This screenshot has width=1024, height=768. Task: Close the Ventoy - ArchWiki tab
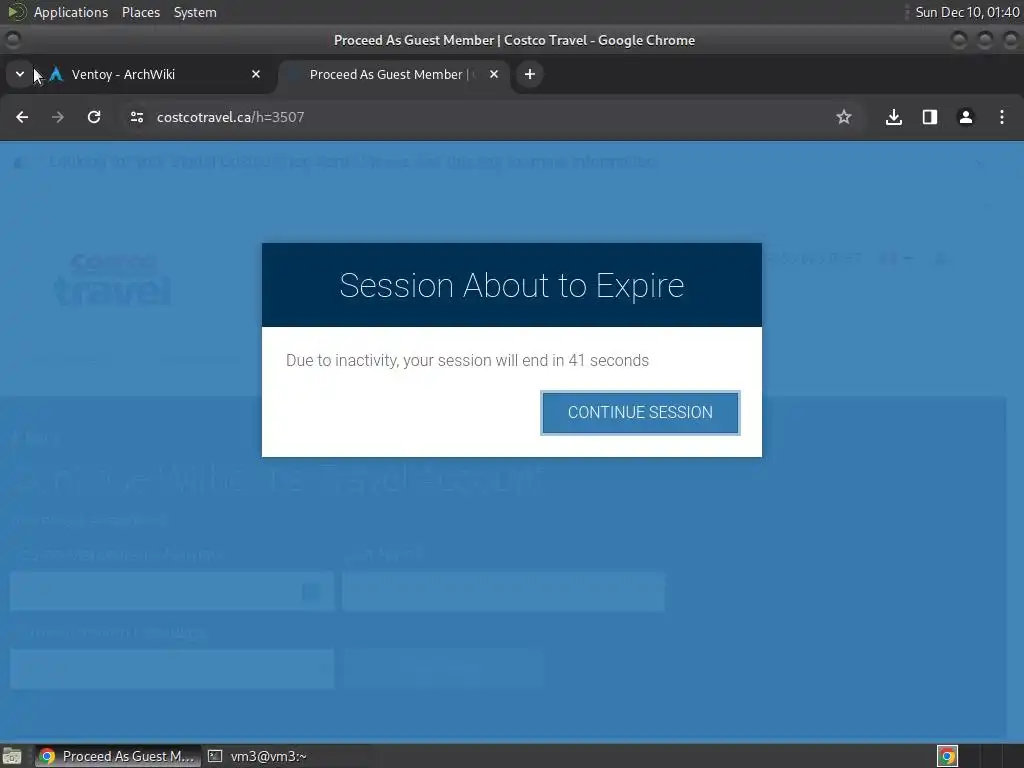coord(256,74)
